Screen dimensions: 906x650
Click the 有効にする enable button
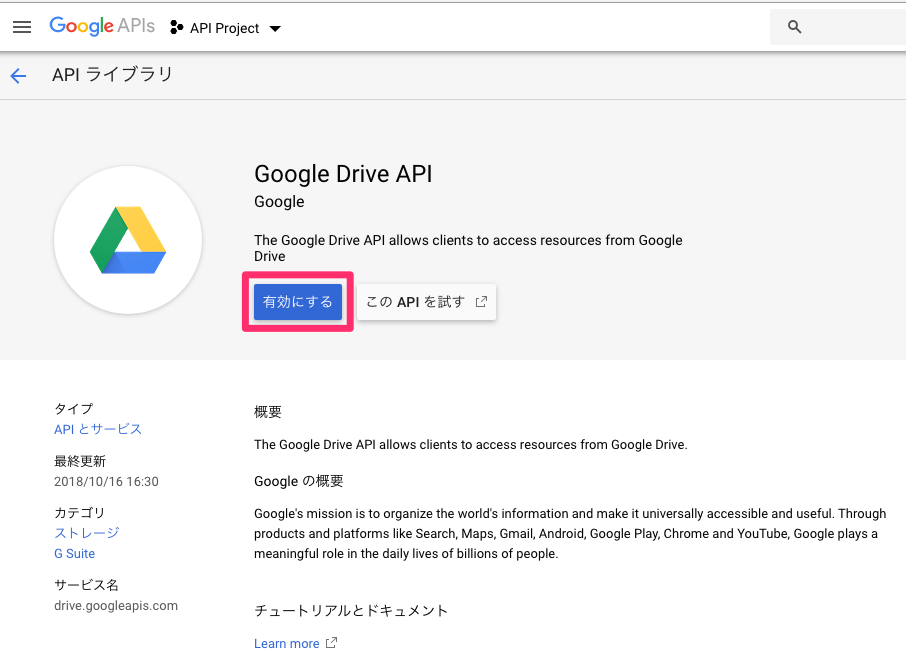(x=298, y=302)
